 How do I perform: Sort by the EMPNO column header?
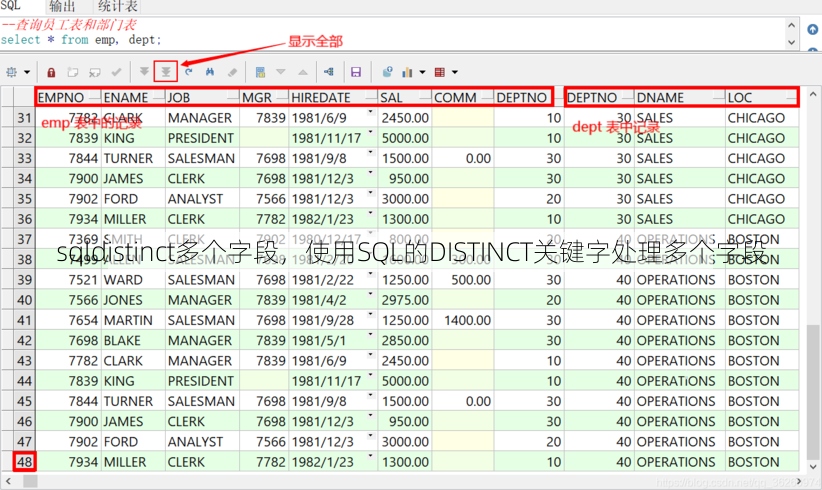[x=68, y=97]
